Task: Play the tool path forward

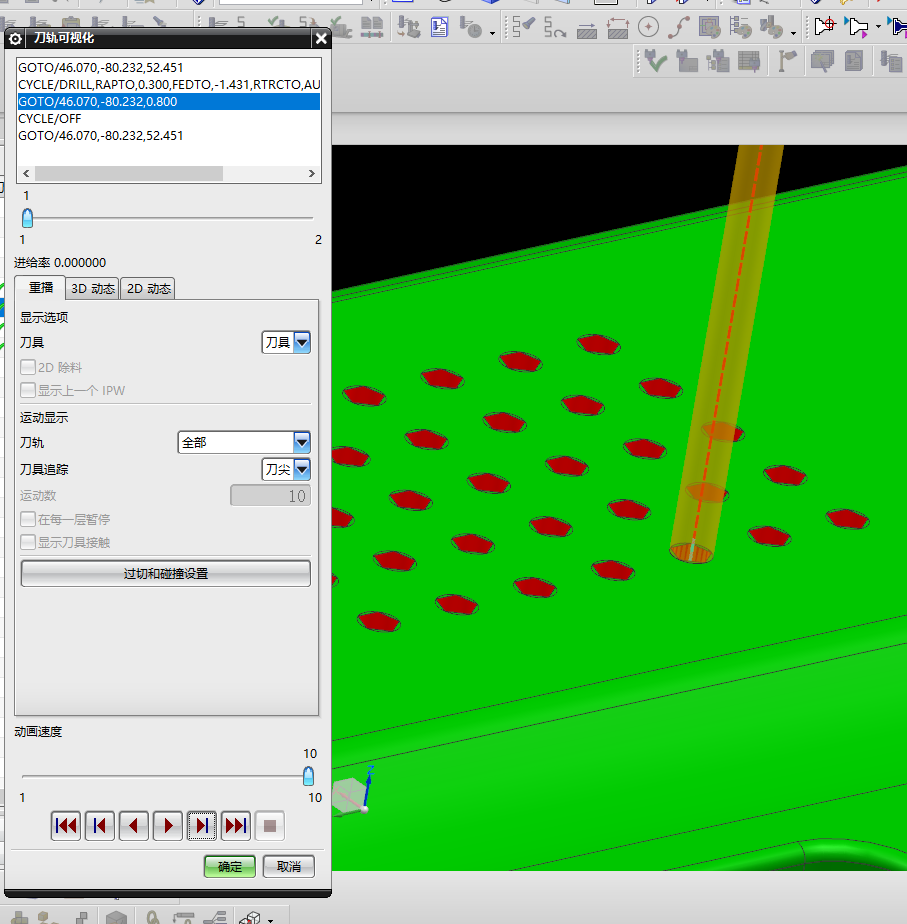Action: (x=168, y=826)
